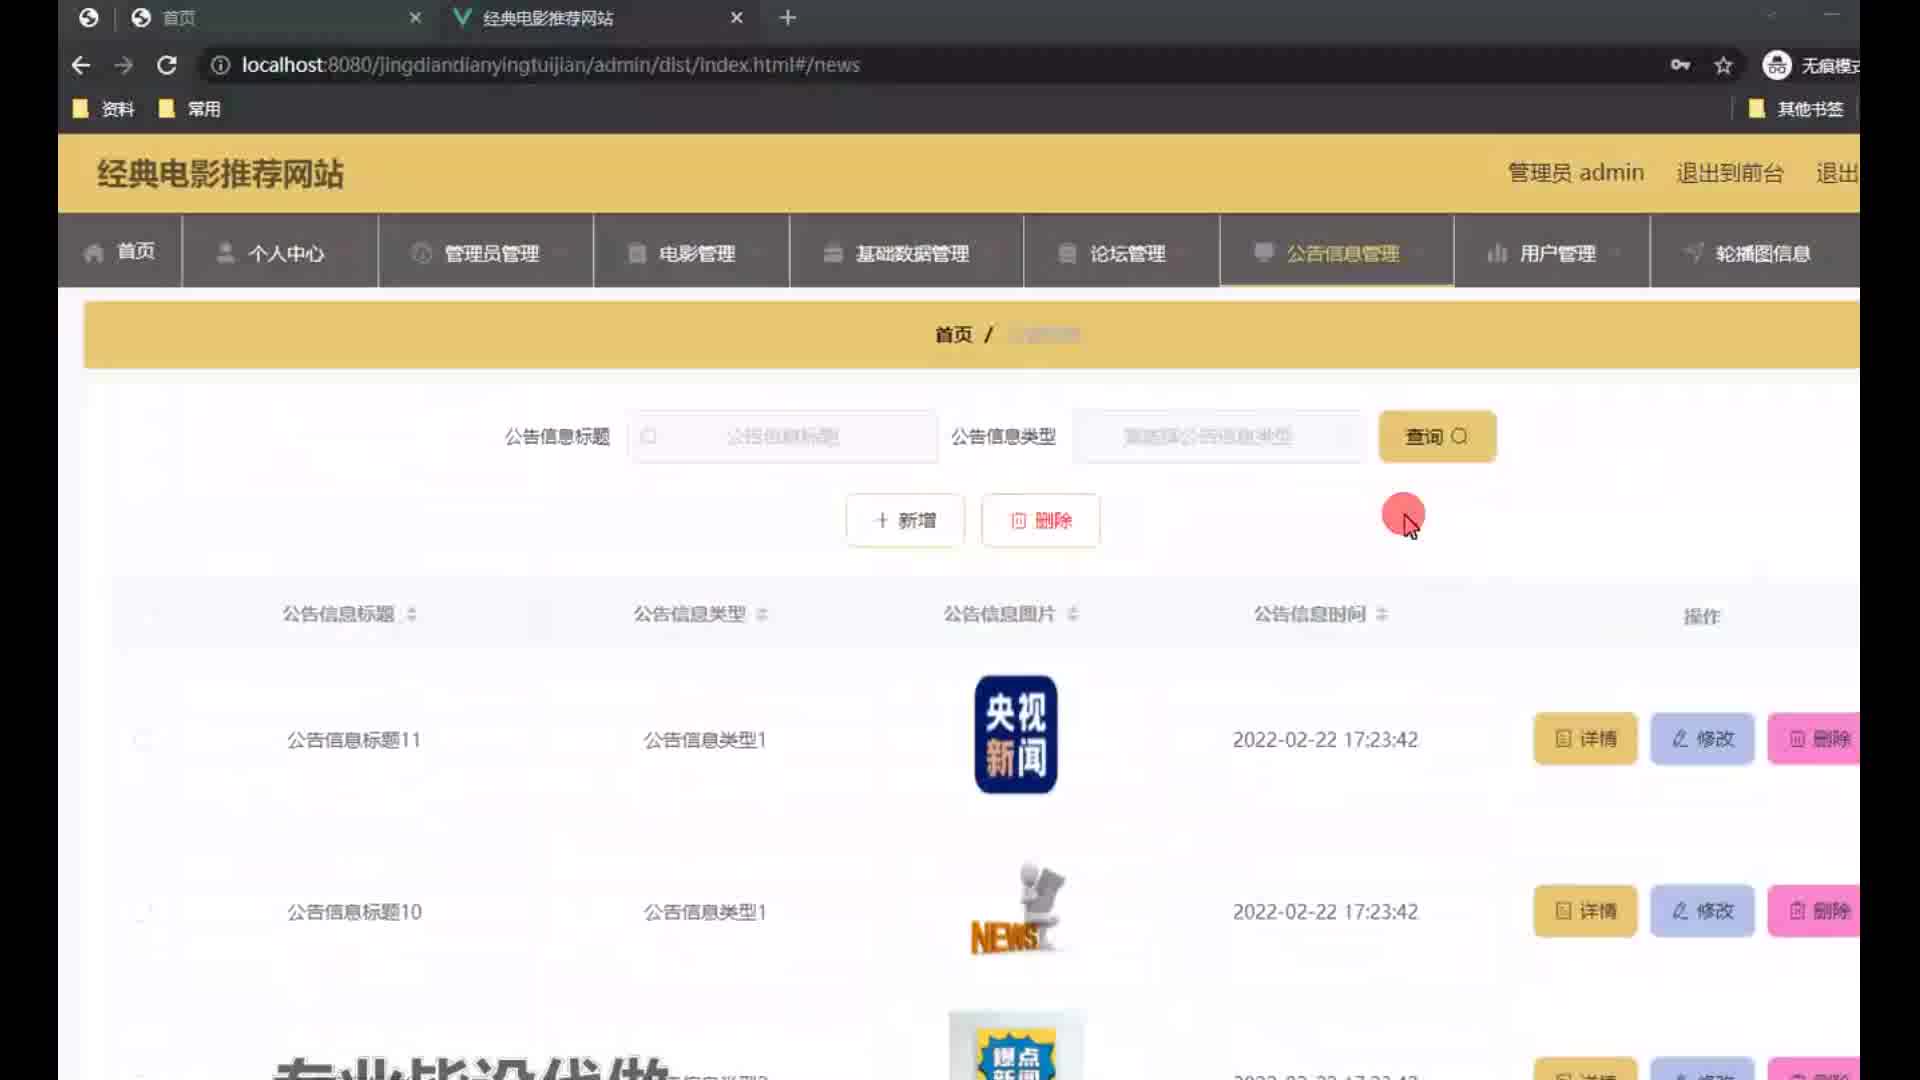Click the timestamp in the 公告信息标题11 row
This screenshot has height=1080, width=1920.
click(x=1325, y=740)
